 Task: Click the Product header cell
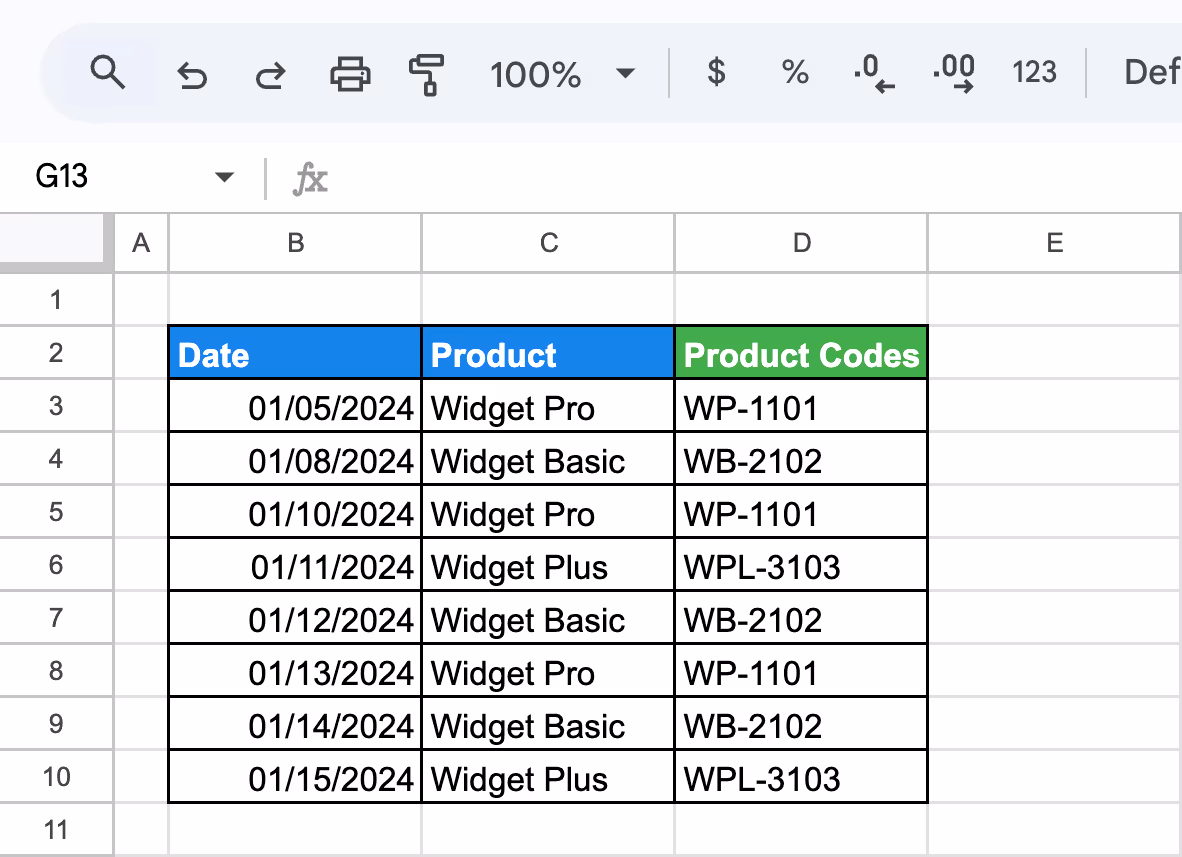tap(548, 353)
